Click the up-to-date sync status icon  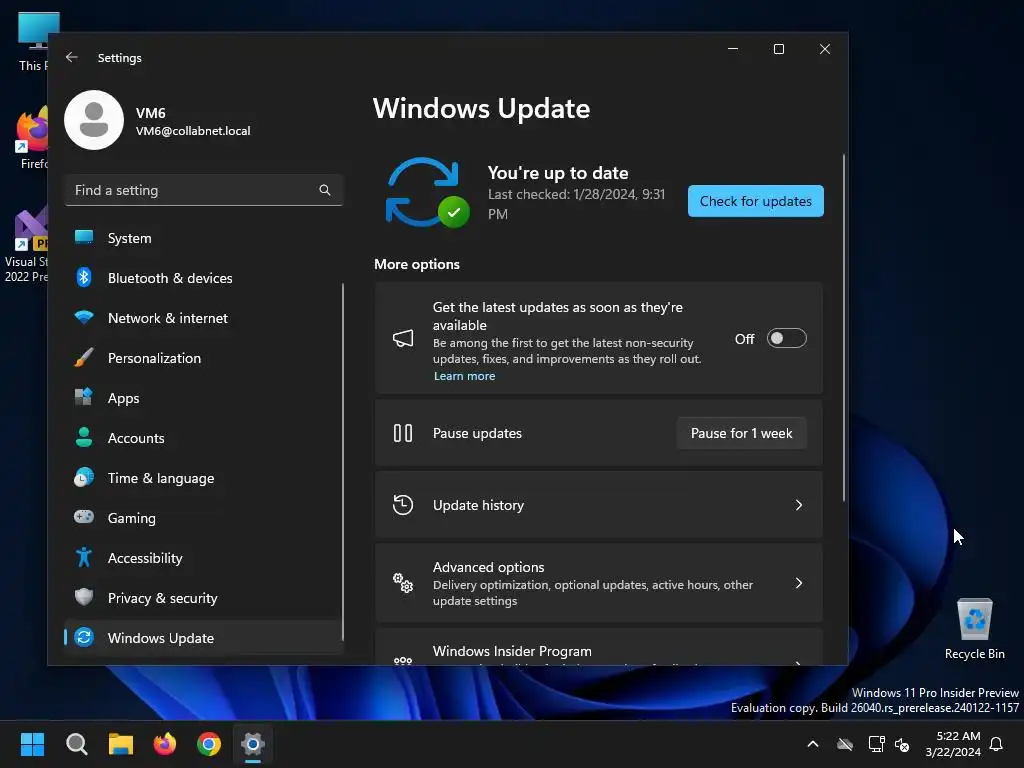(x=427, y=193)
